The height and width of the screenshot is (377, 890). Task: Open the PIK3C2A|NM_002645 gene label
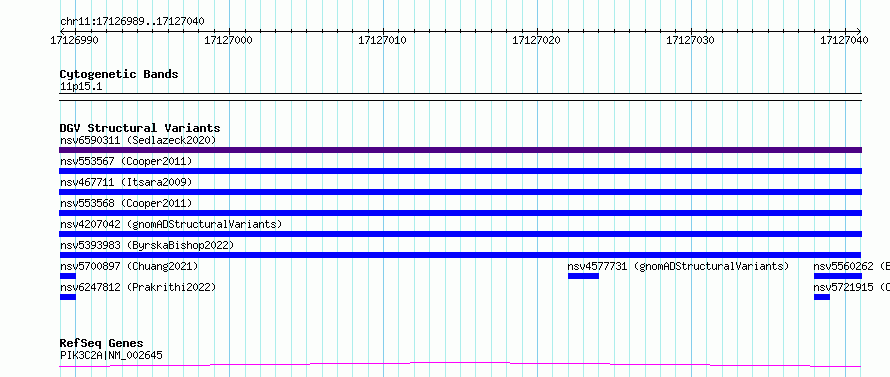[111, 355]
